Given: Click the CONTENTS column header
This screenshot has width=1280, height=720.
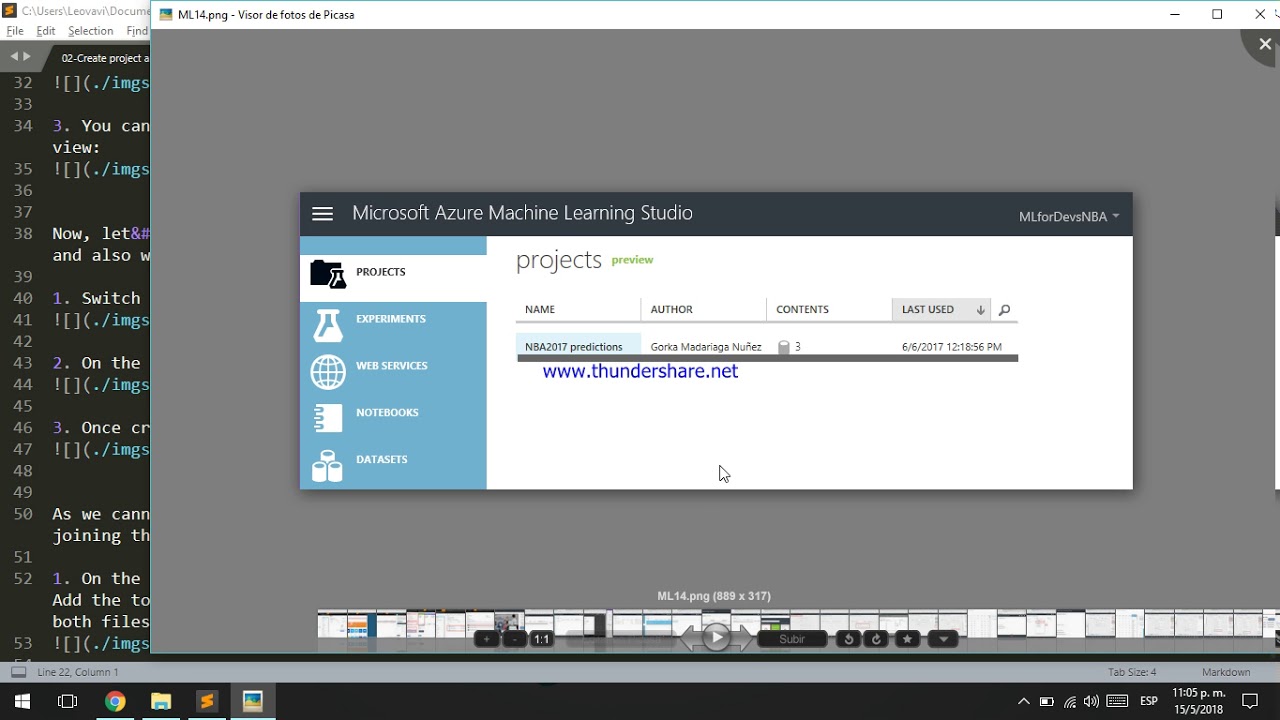Looking at the screenshot, I should (829, 309).
